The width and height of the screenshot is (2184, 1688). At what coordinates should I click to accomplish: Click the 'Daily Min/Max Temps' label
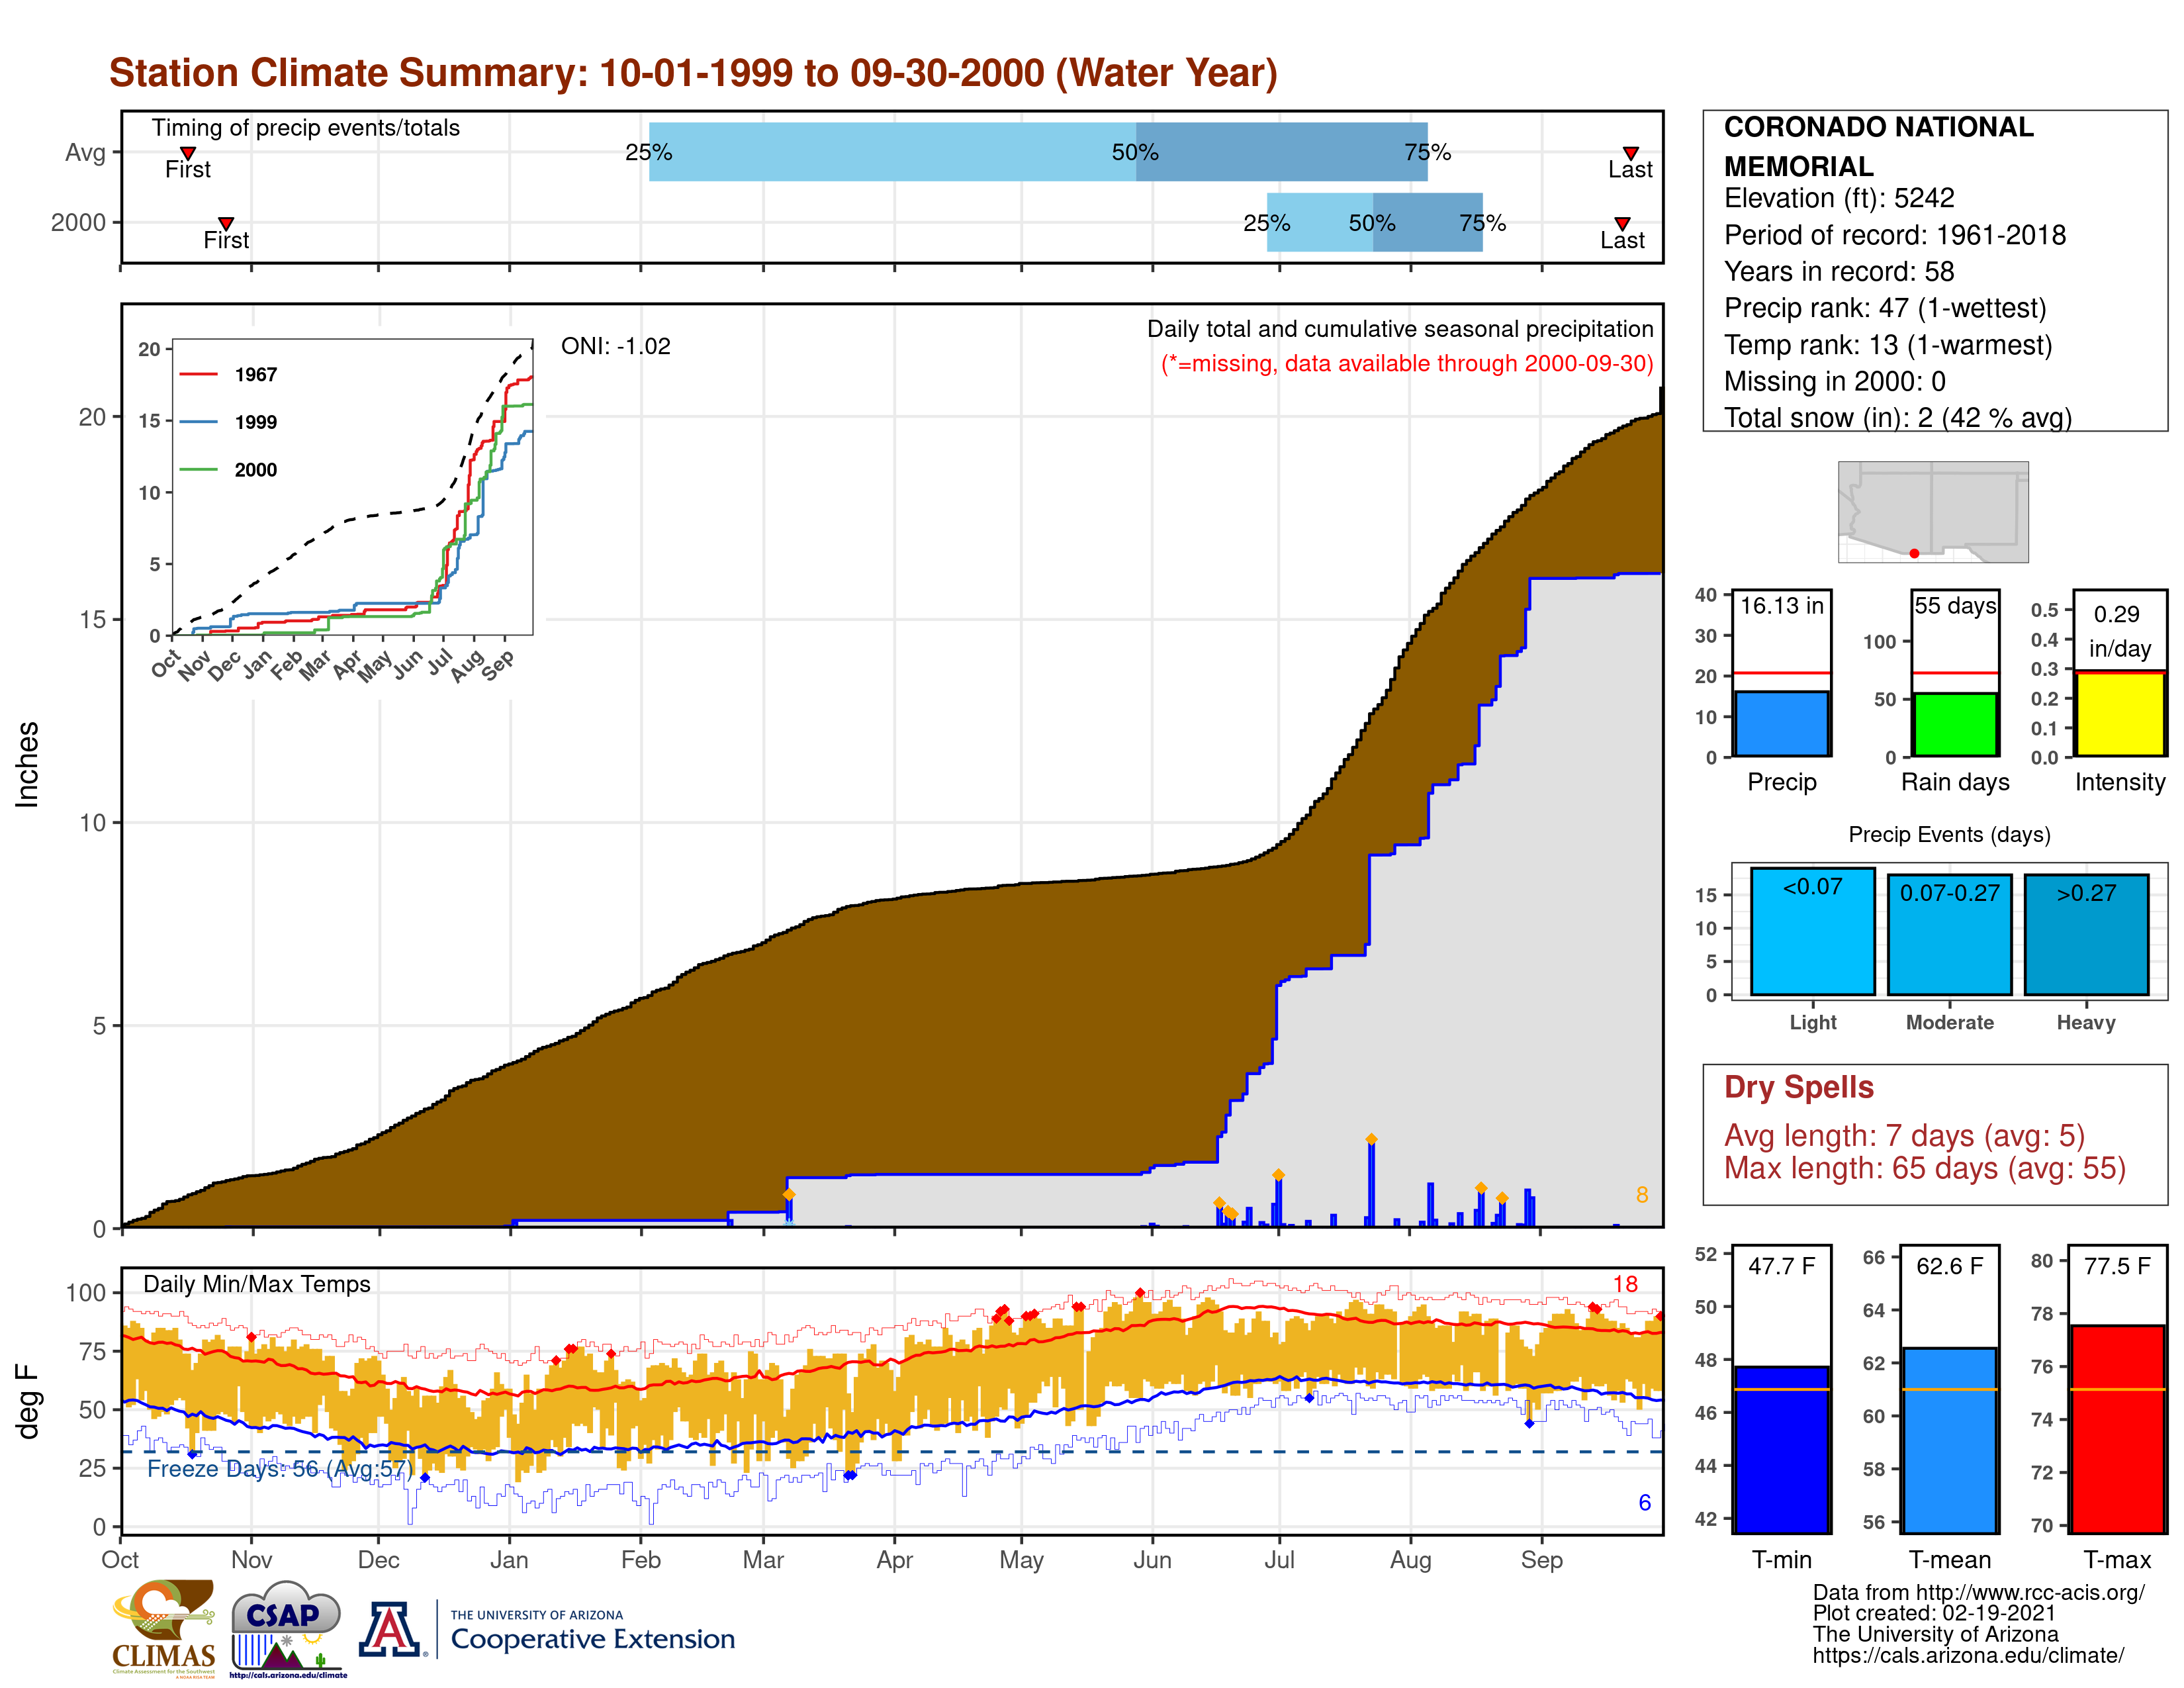(256, 1284)
